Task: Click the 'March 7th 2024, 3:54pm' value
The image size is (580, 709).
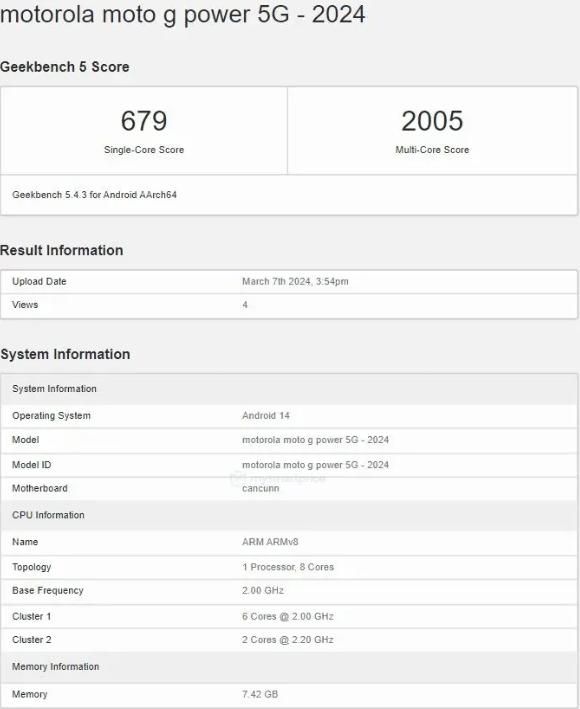Action: (x=295, y=281)
